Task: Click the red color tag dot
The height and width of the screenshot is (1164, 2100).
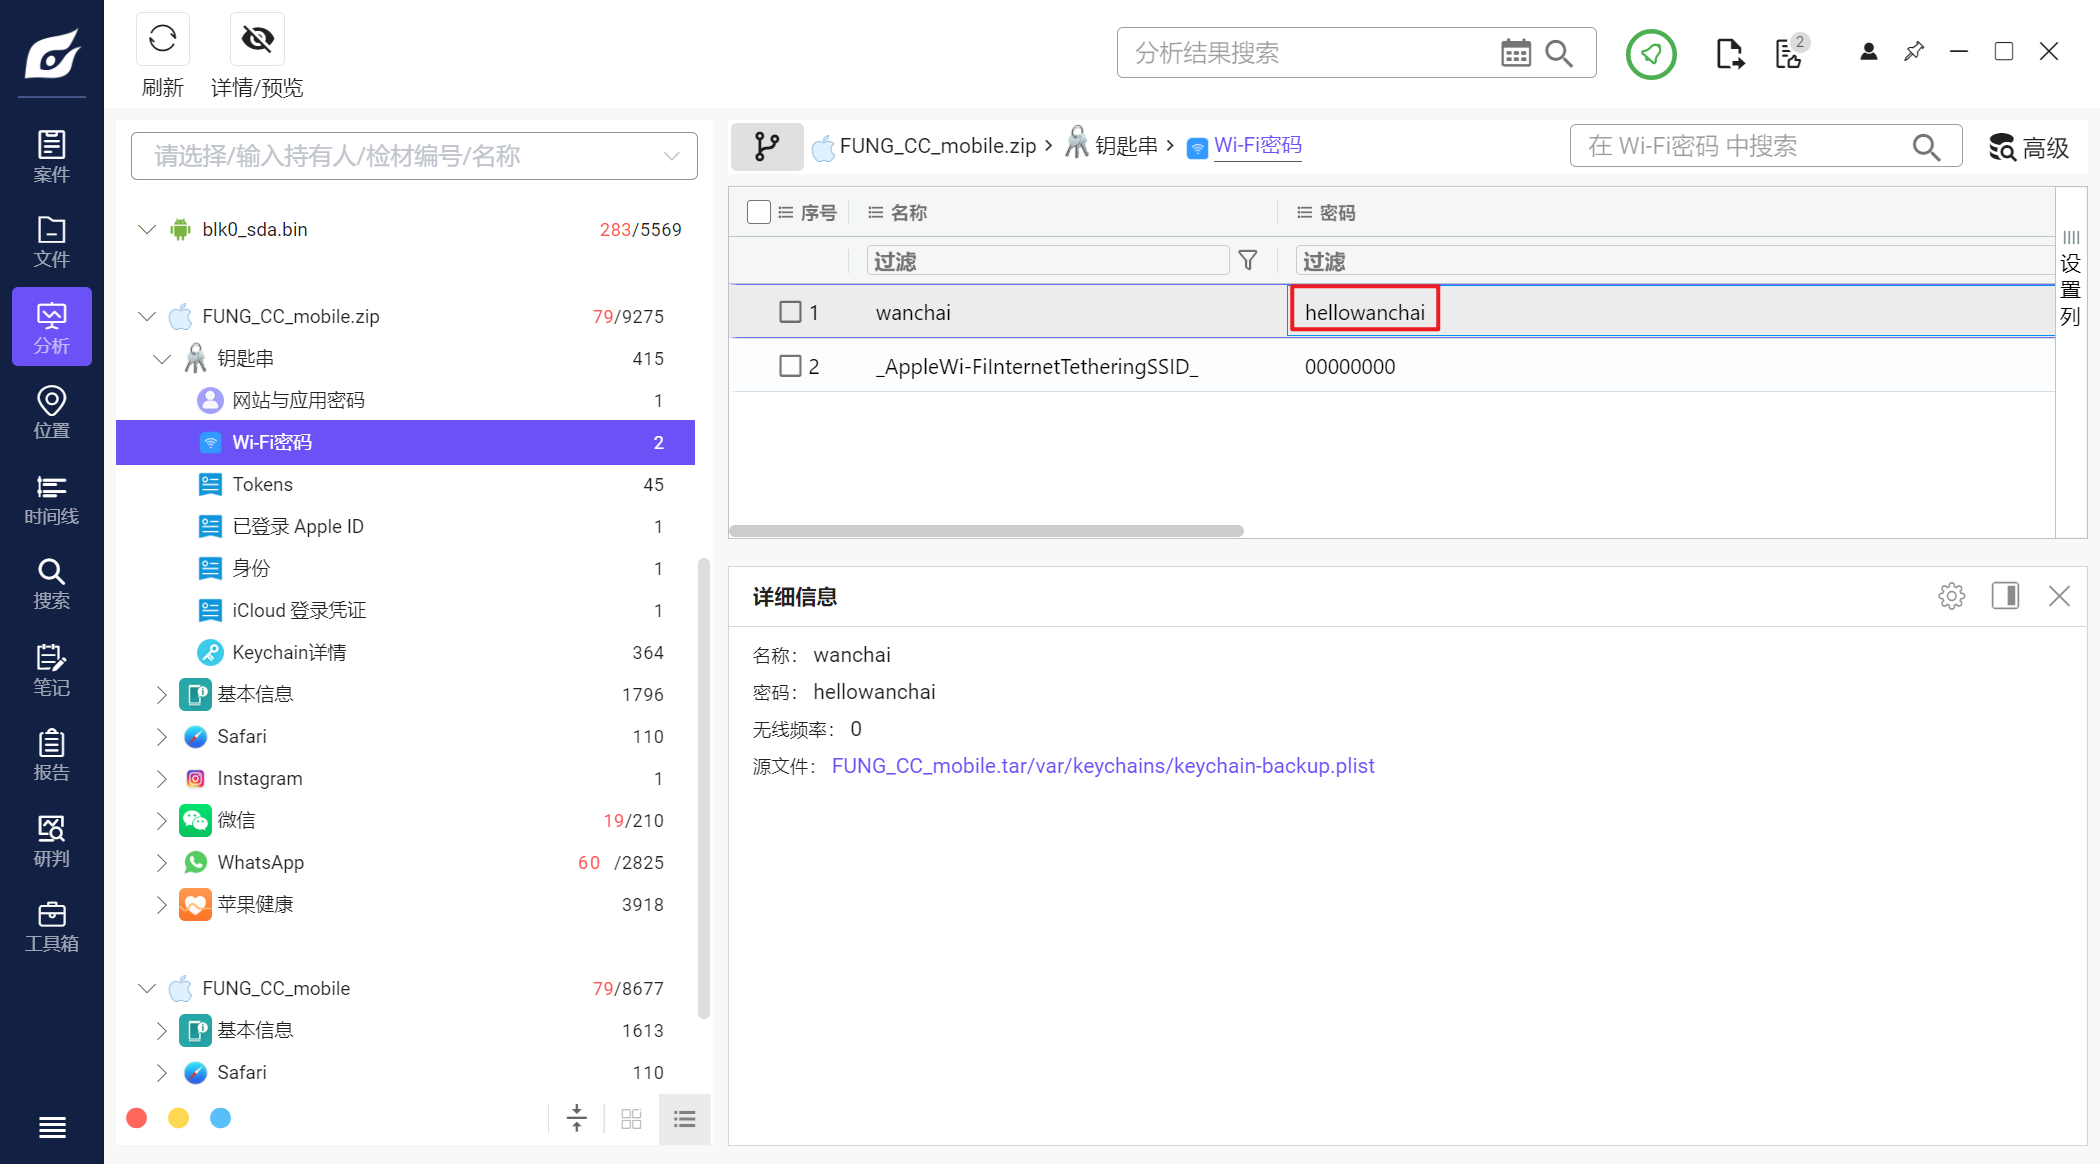Action: click(x=137, y=1118)
